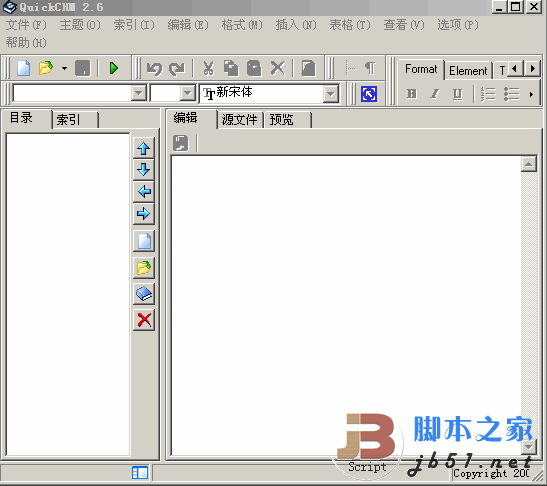Open the 文件(F) menu
Screen dimensions: 547x486
(x=26, y=25)
